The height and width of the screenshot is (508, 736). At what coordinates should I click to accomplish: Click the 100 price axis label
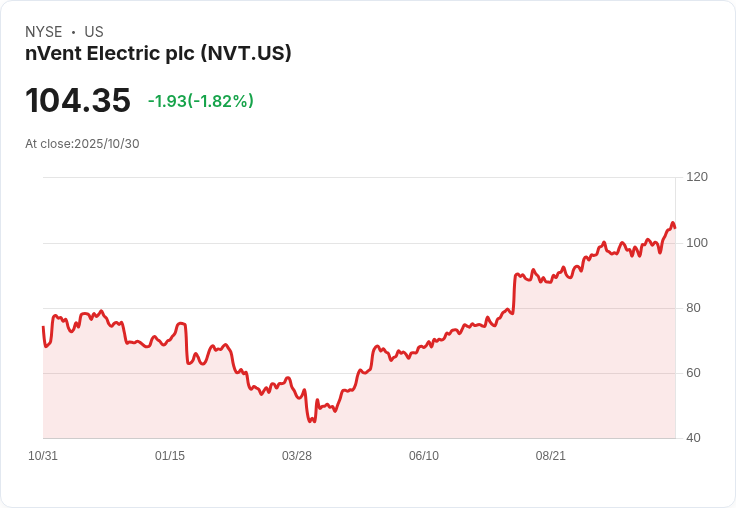pos(697,243)
